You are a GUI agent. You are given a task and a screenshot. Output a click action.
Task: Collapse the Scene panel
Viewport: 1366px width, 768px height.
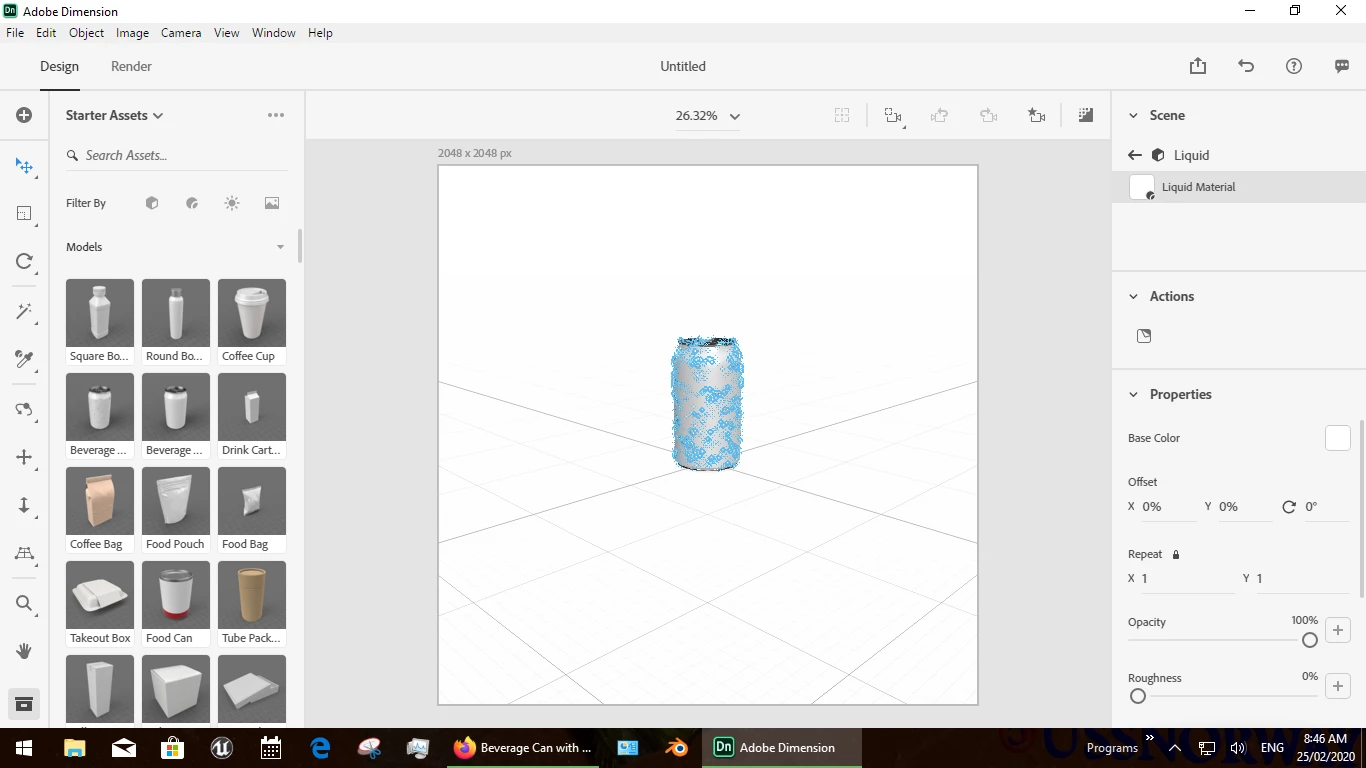1133,115
